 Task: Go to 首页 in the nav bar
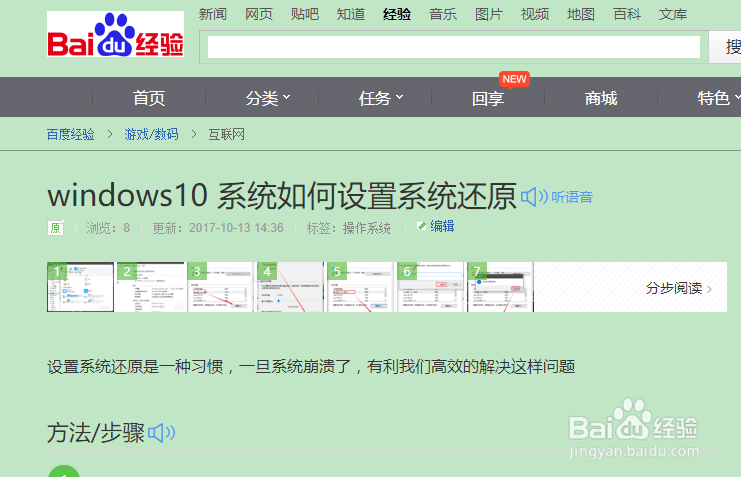[x=149, y=98]
